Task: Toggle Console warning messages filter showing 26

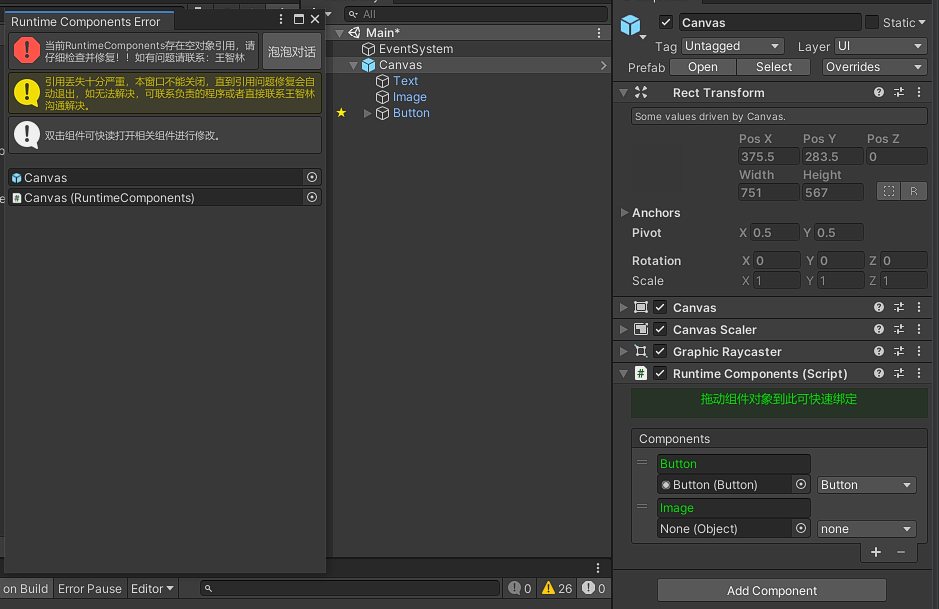Action: coord(556,589)
